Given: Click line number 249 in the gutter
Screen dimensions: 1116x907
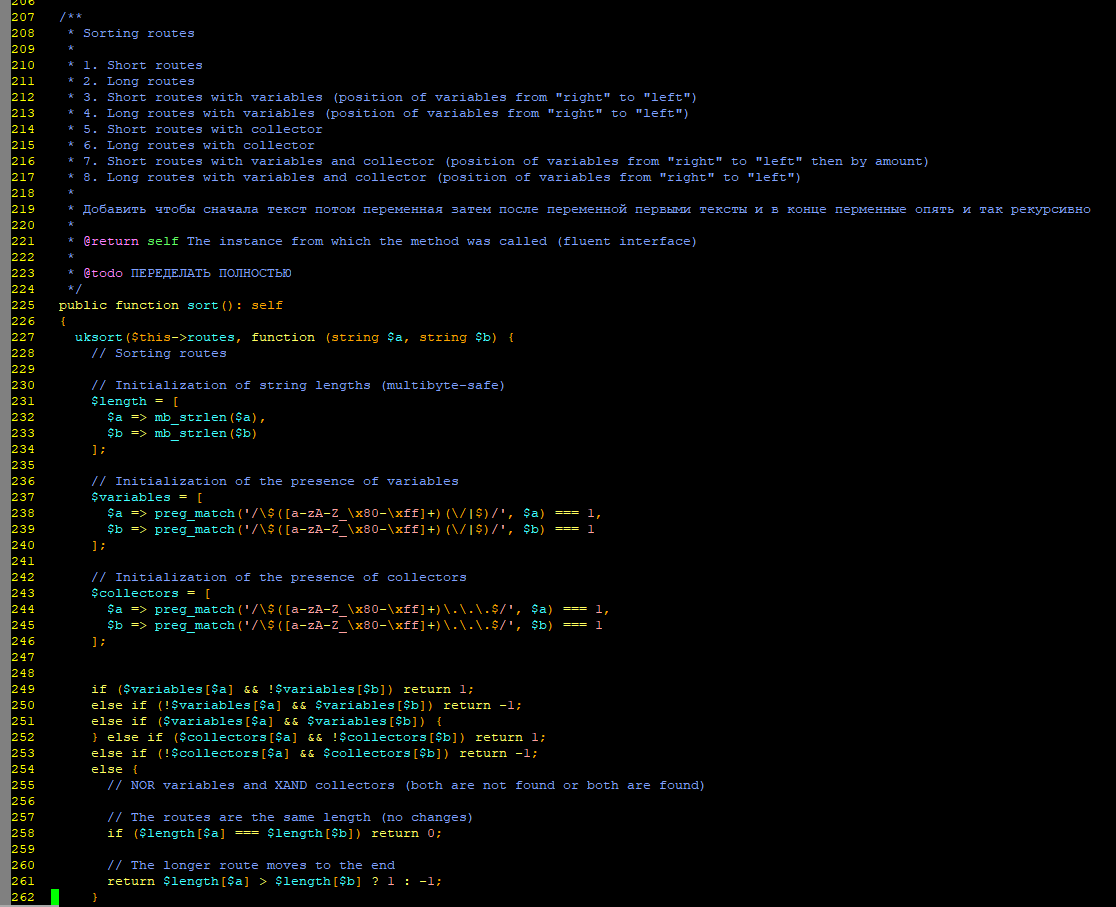Looking at the screenshot, I should (22, 689).
